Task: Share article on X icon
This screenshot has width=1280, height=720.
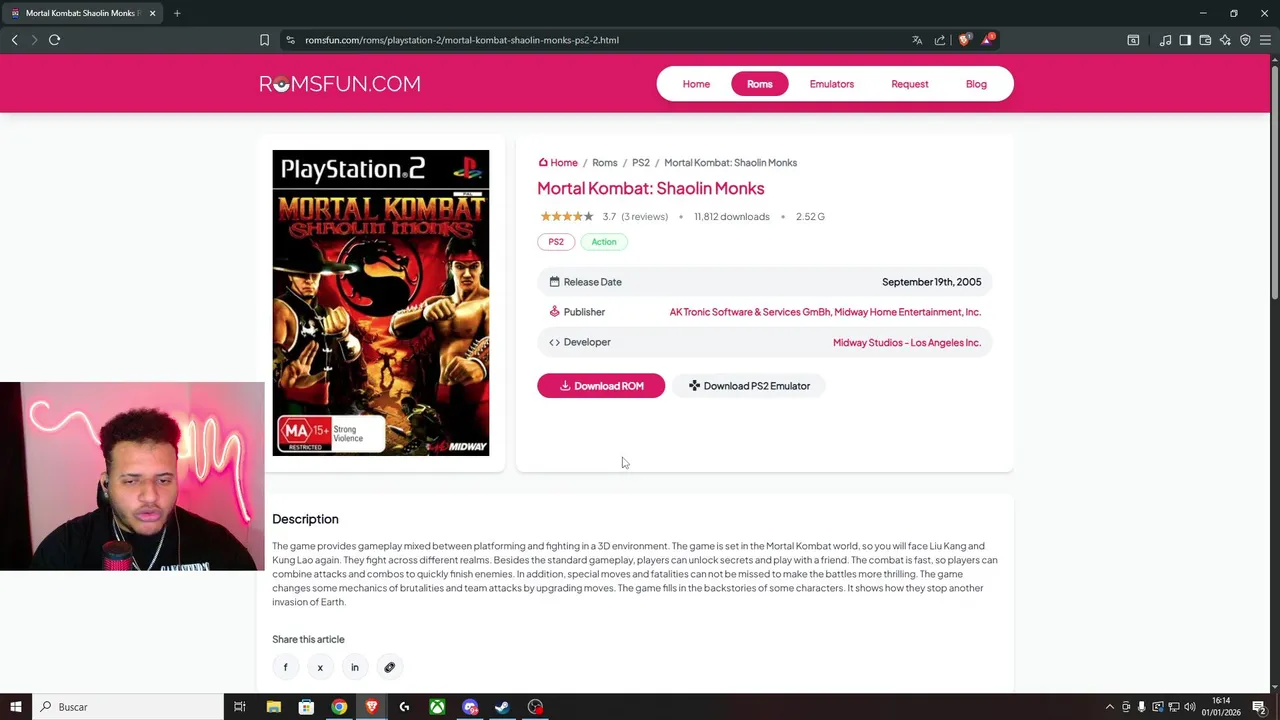Action: (320, 667)
